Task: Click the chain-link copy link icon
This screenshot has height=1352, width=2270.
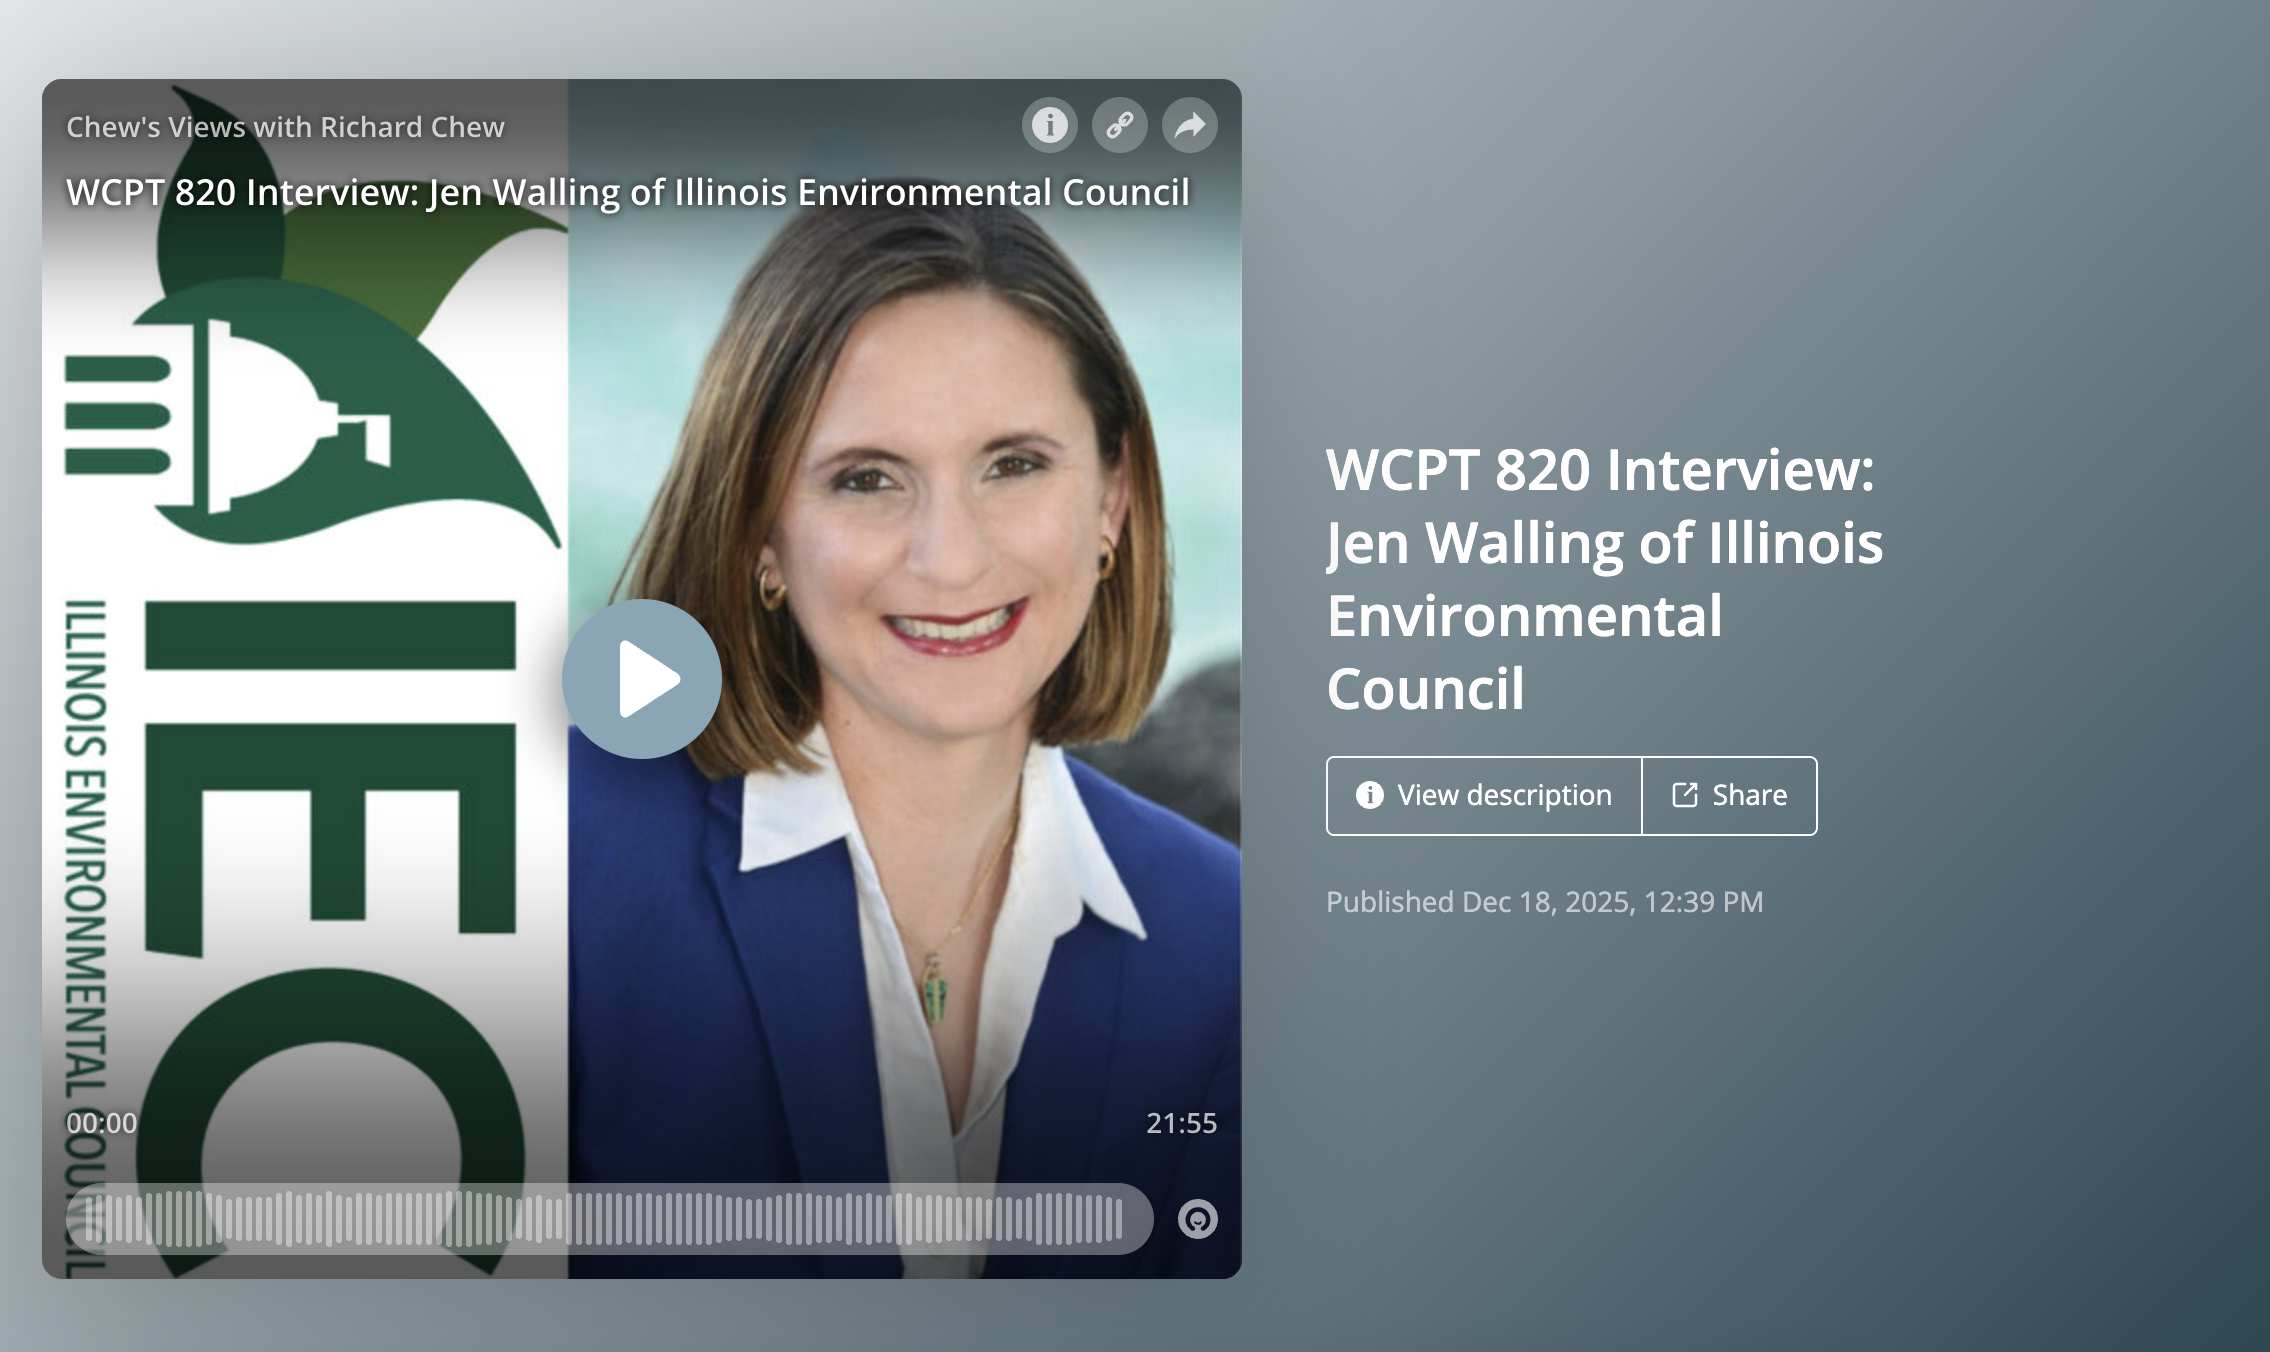Action: (x=1119, y=125)
